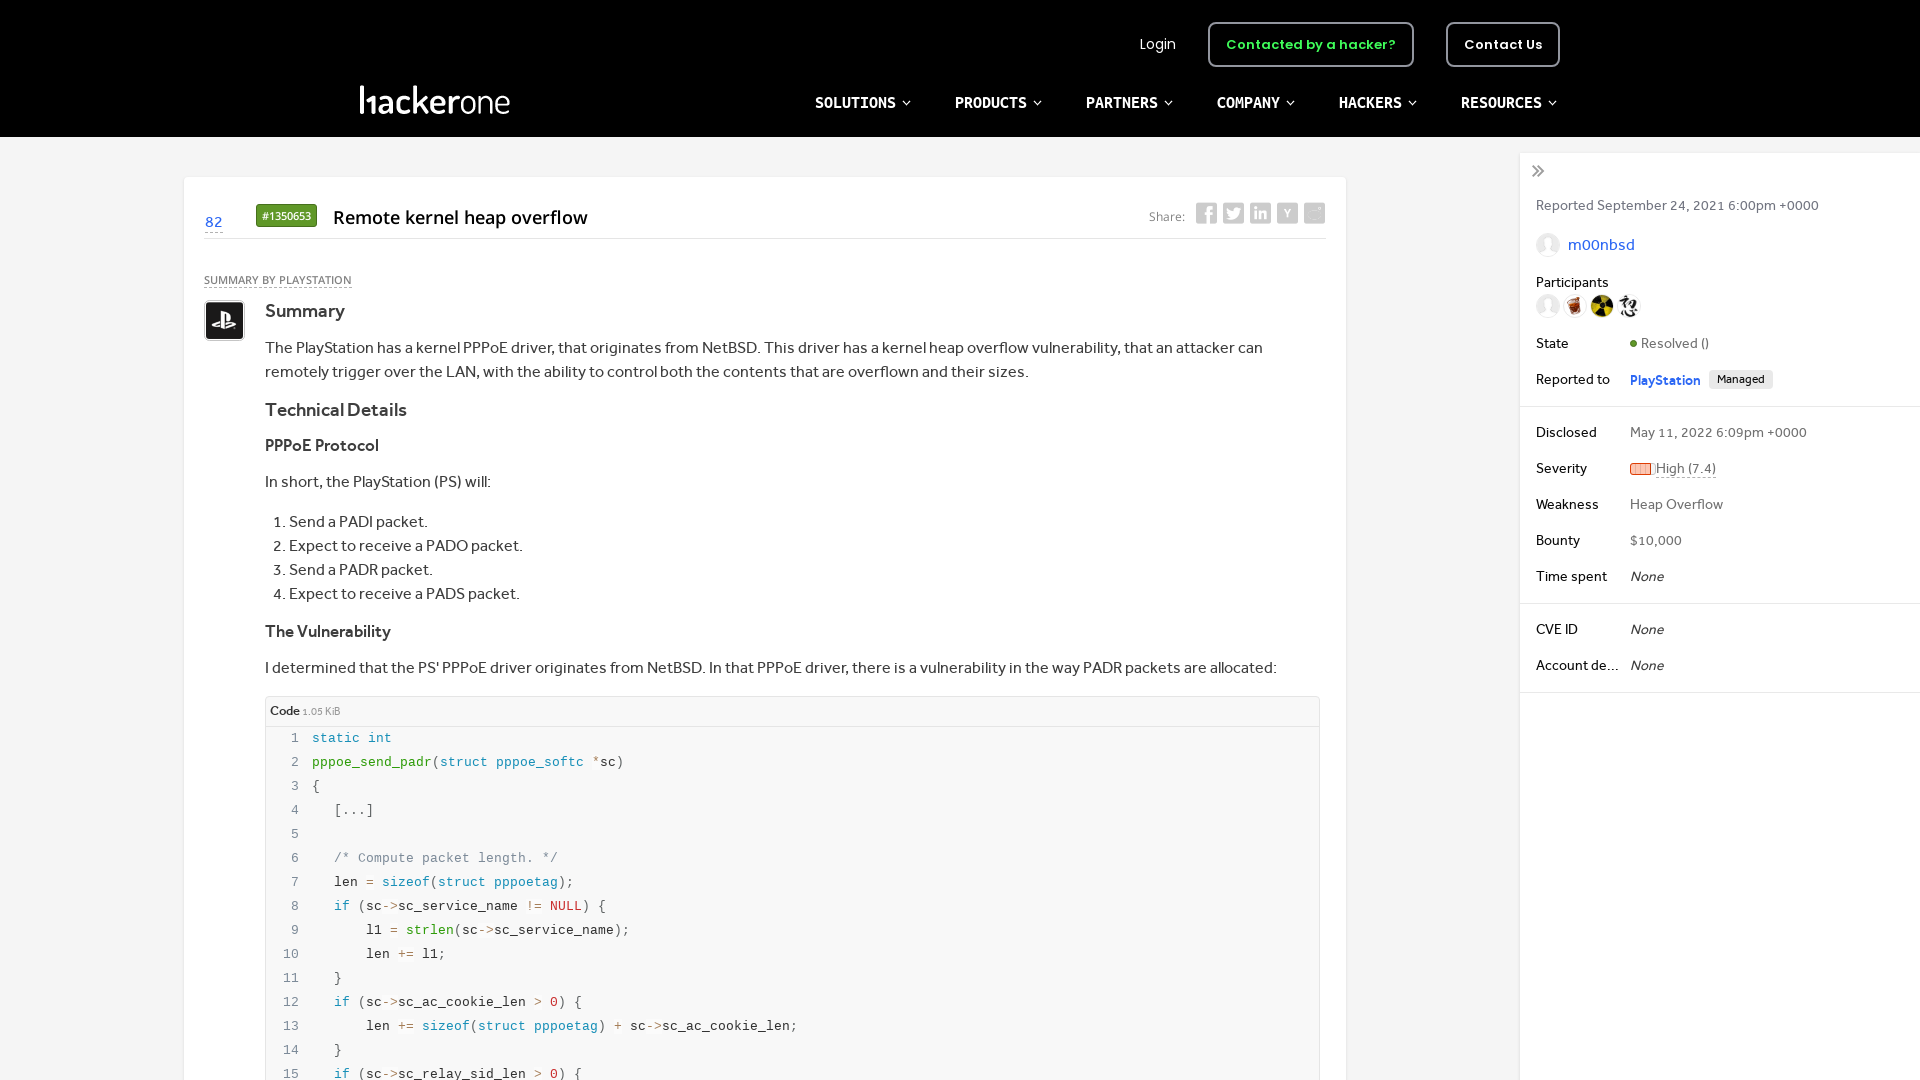Expand the Hackers menu
The image size is (1920, 1080).
tap(1378, 103)
